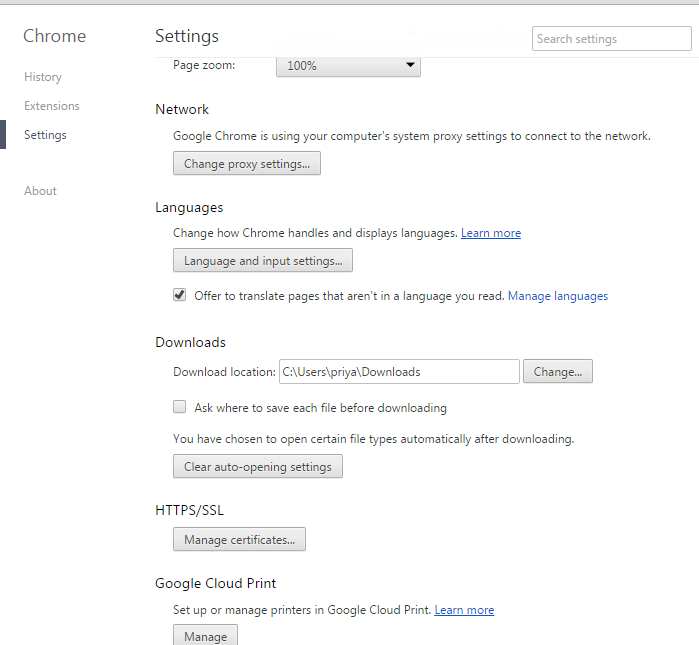Click the Chrome title in sidebar

pos(54,36)
